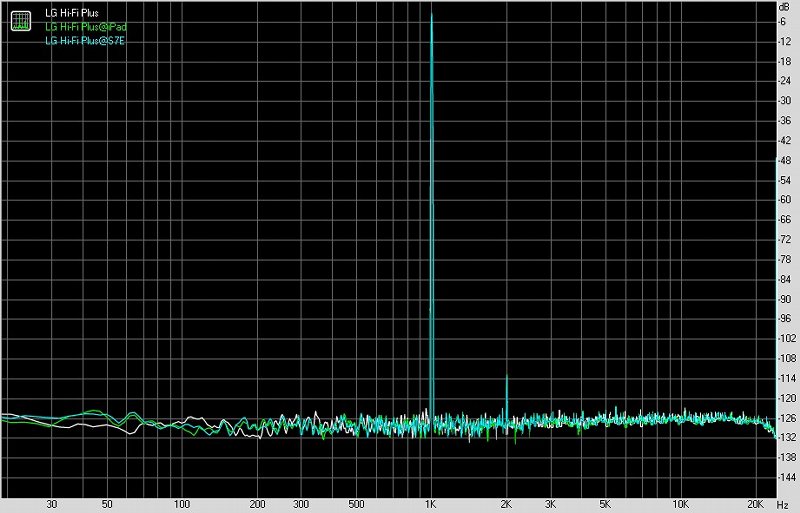Image resolution: width=800 pixels, height=513 pixels.
Task: Click the 20K frequency axis label
Action: pos(755,504)
